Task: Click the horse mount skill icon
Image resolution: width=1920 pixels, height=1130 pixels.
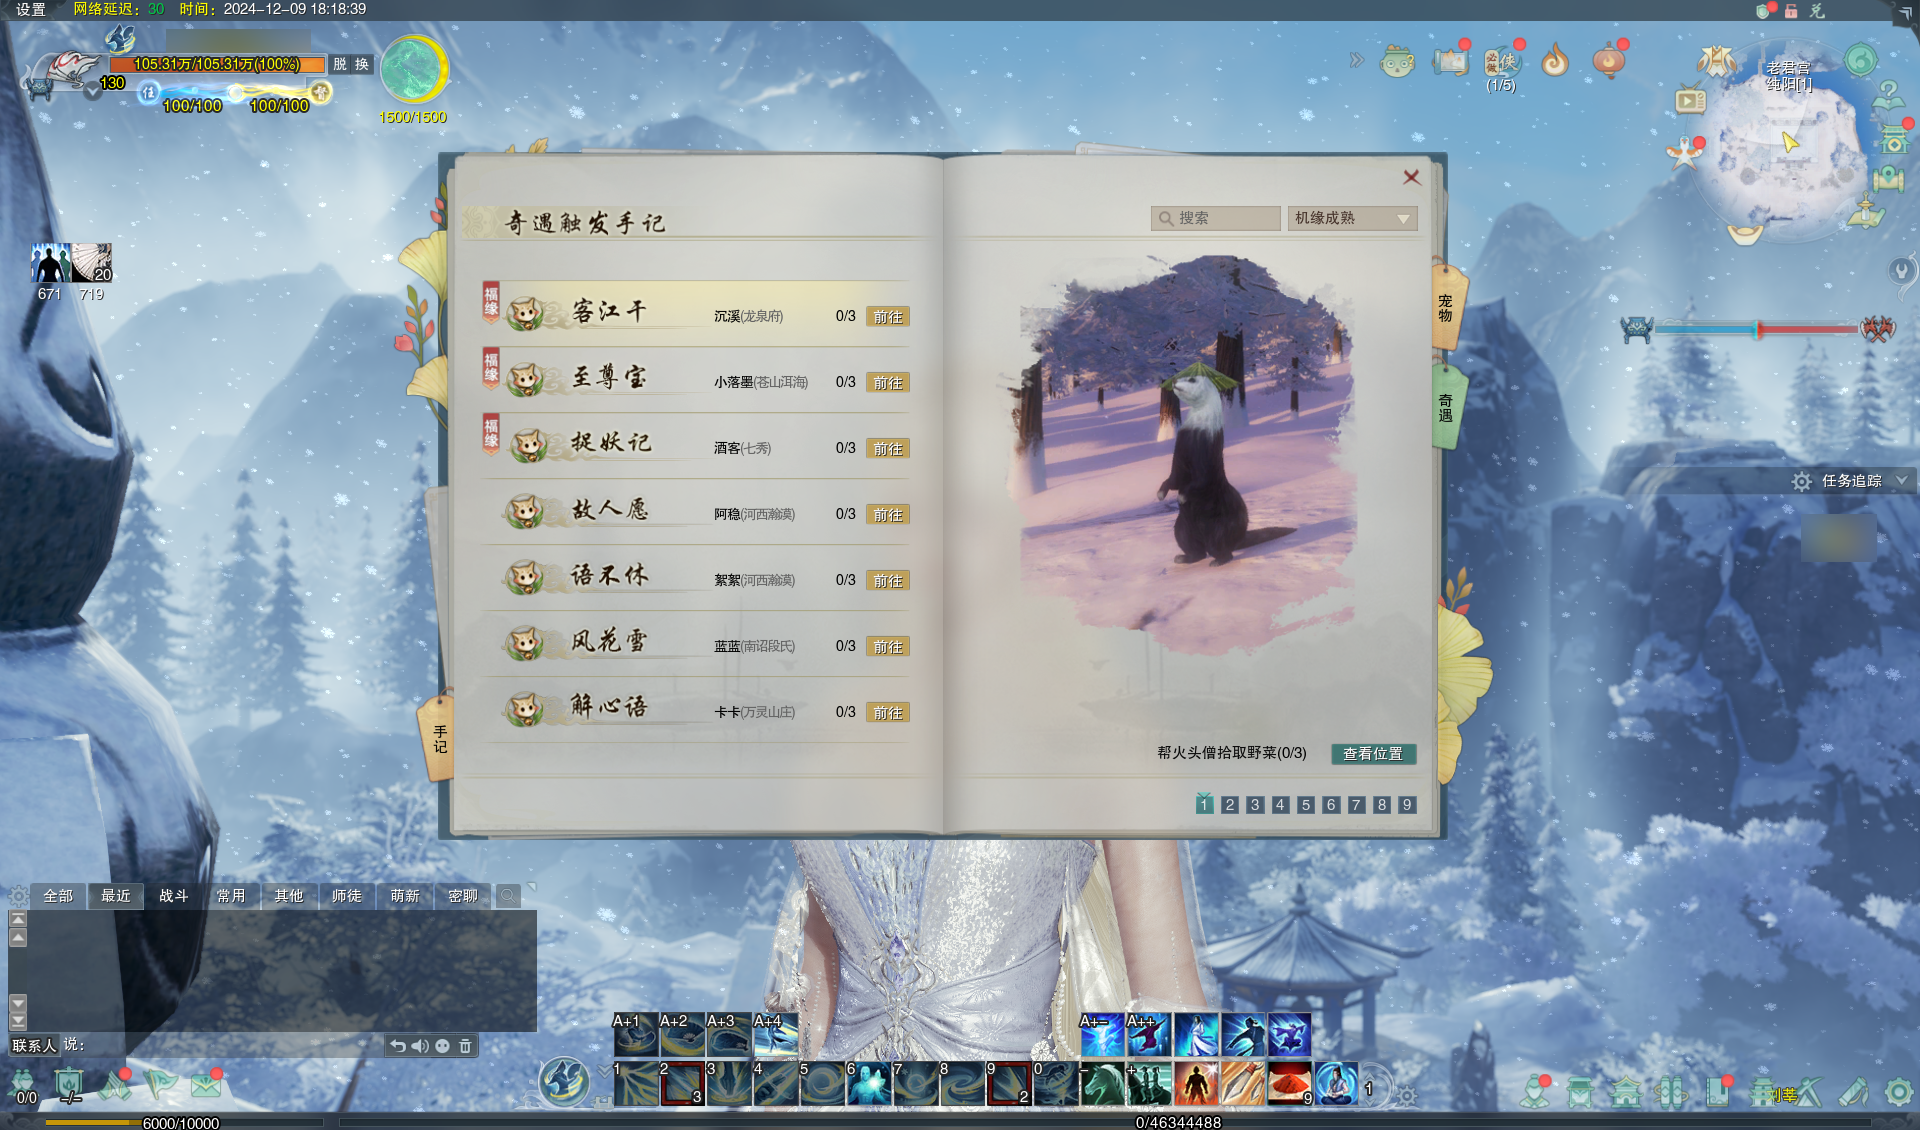Action: coord(1102,1084)
